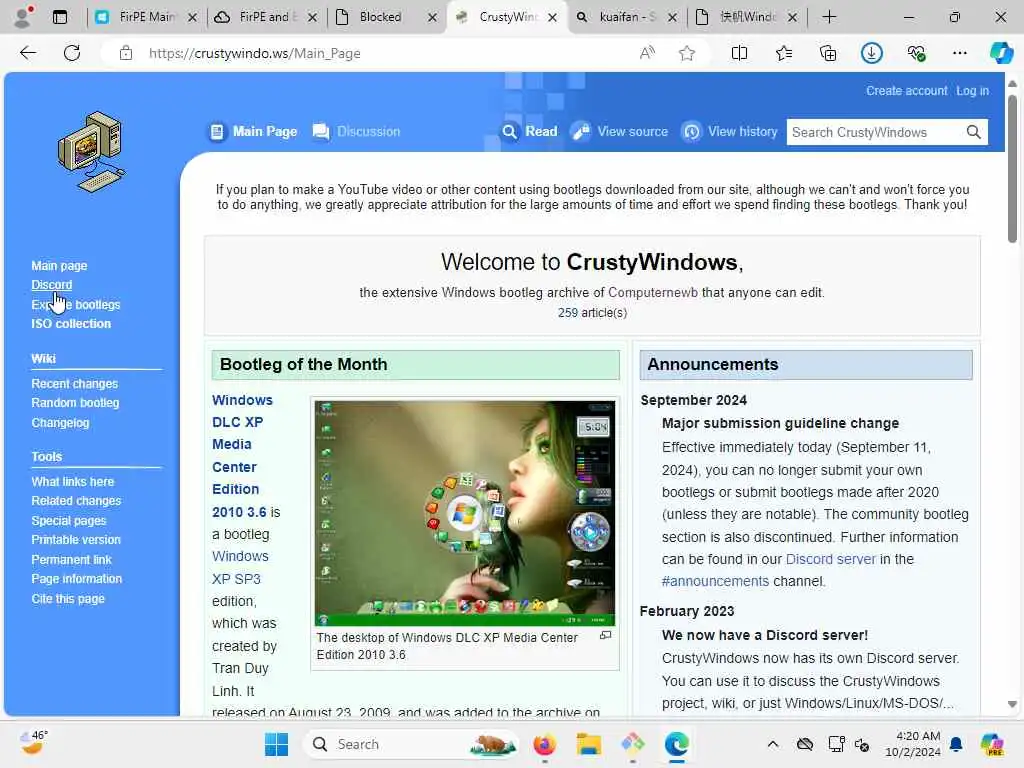Reload the page with refresh icon
The width and height of the screenshot is (1024, 768).
pyautogui.click(x=72, y=54)
